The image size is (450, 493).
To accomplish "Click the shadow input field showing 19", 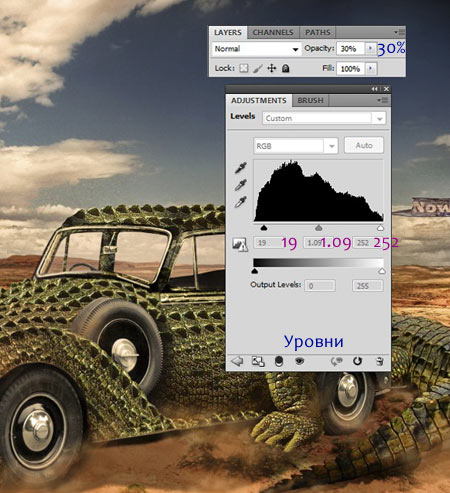I will click(269, 243).
